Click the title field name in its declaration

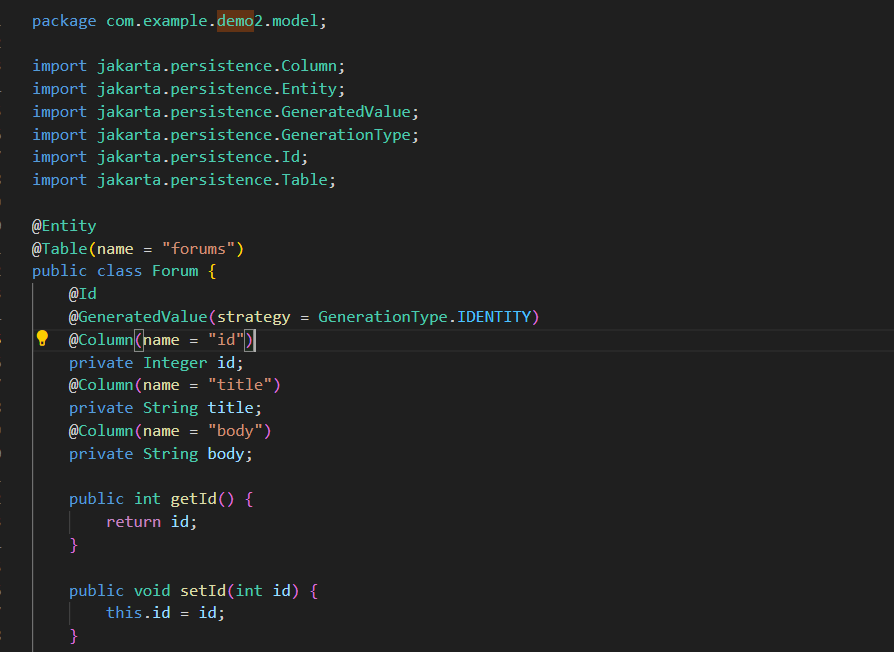[x=231, y=408]
